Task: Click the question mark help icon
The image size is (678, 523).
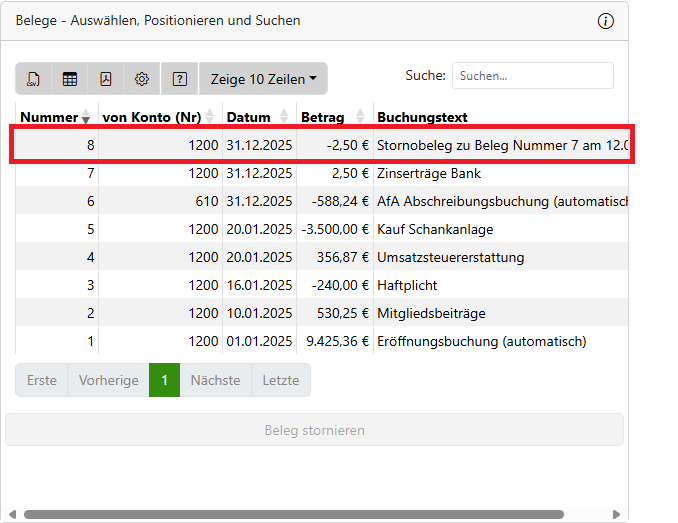Action: [180, 79]
